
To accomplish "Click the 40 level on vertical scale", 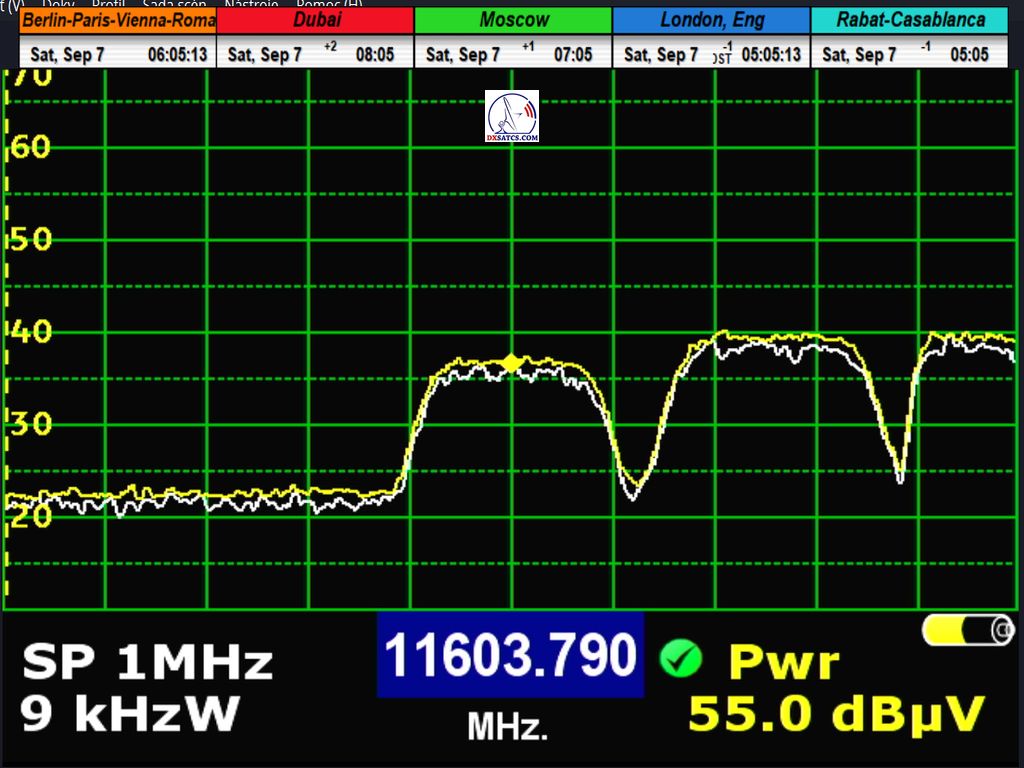I will pyautogui.click(x=30, y=332).
